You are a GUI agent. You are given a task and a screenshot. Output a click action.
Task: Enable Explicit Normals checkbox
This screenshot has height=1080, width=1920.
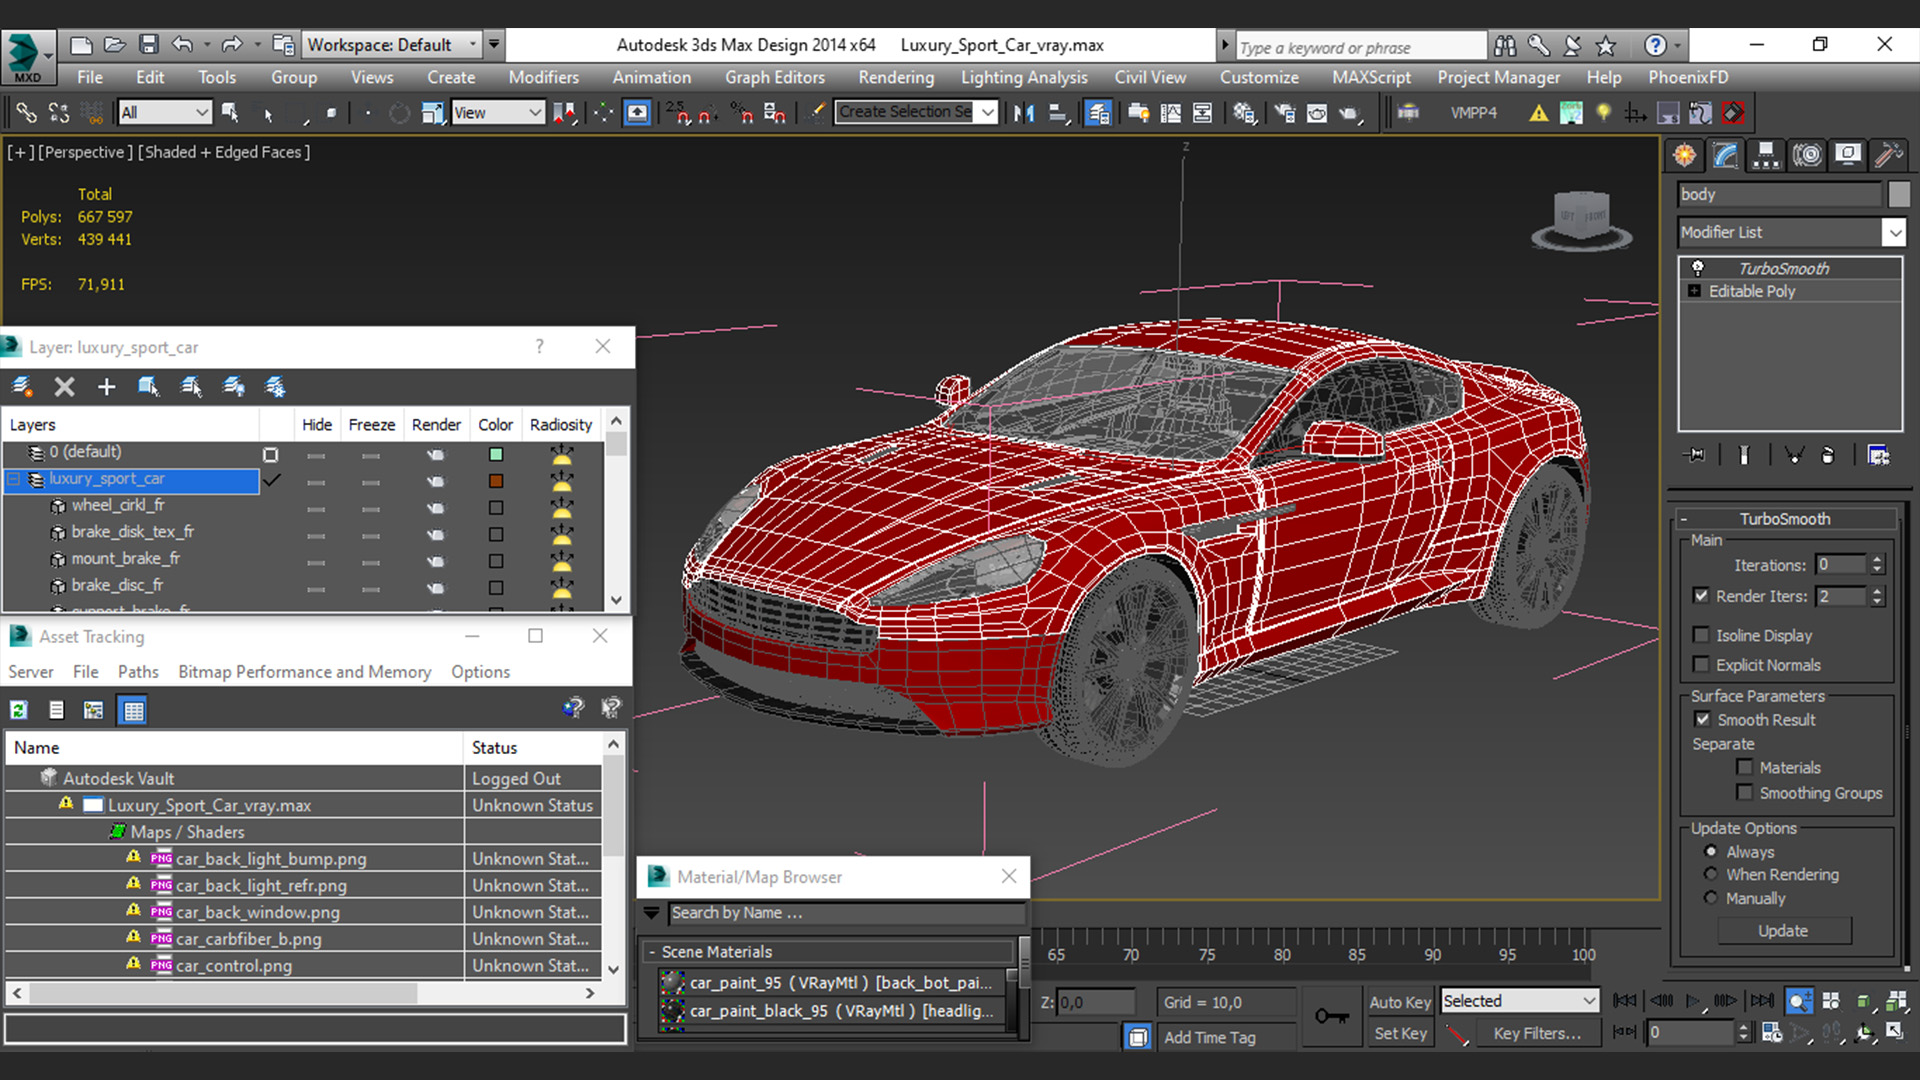(1701, 665)
